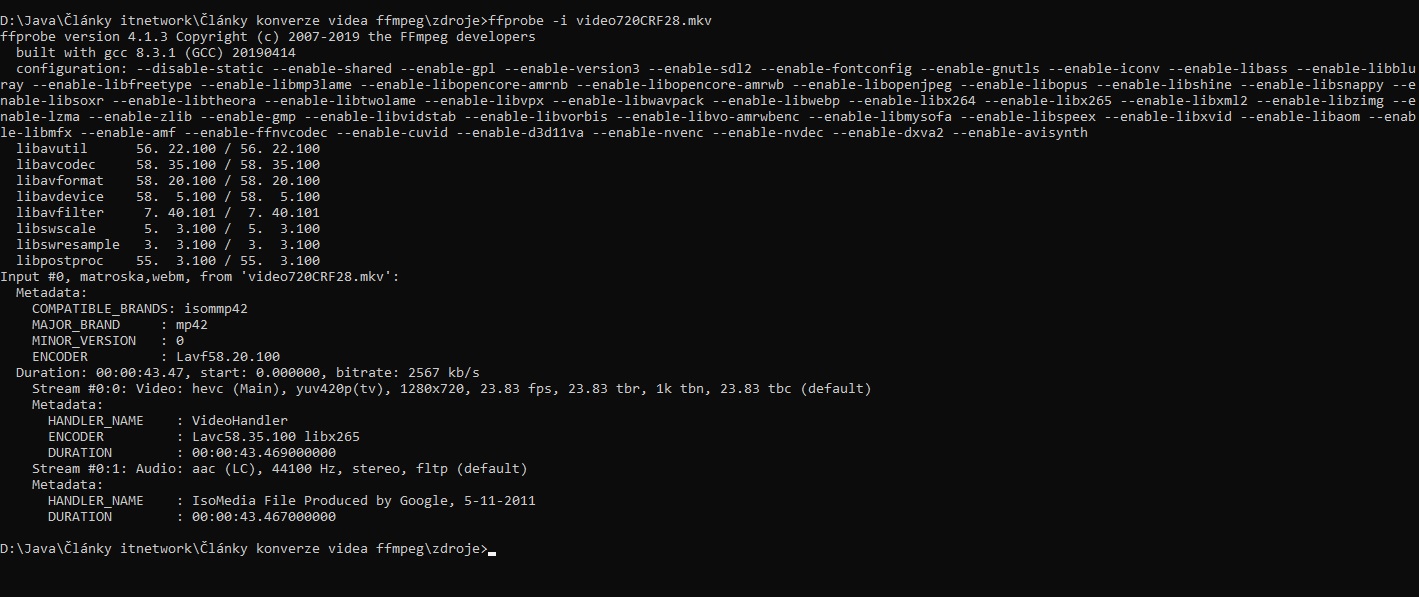Screen dimensions: 1419x597
Task: Click the 'Input #0, matroska,webm' line
Action: (x=200, y=276)
